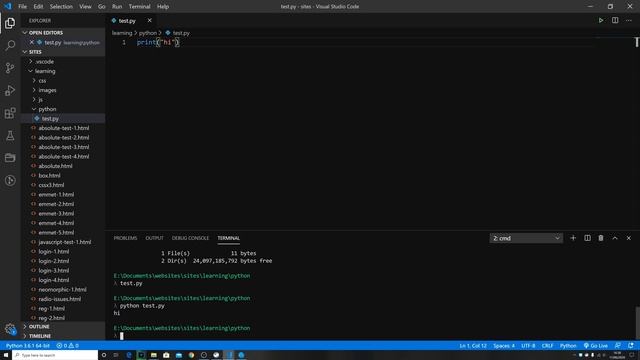Open Chrome from the taskbar

[191, 355]
